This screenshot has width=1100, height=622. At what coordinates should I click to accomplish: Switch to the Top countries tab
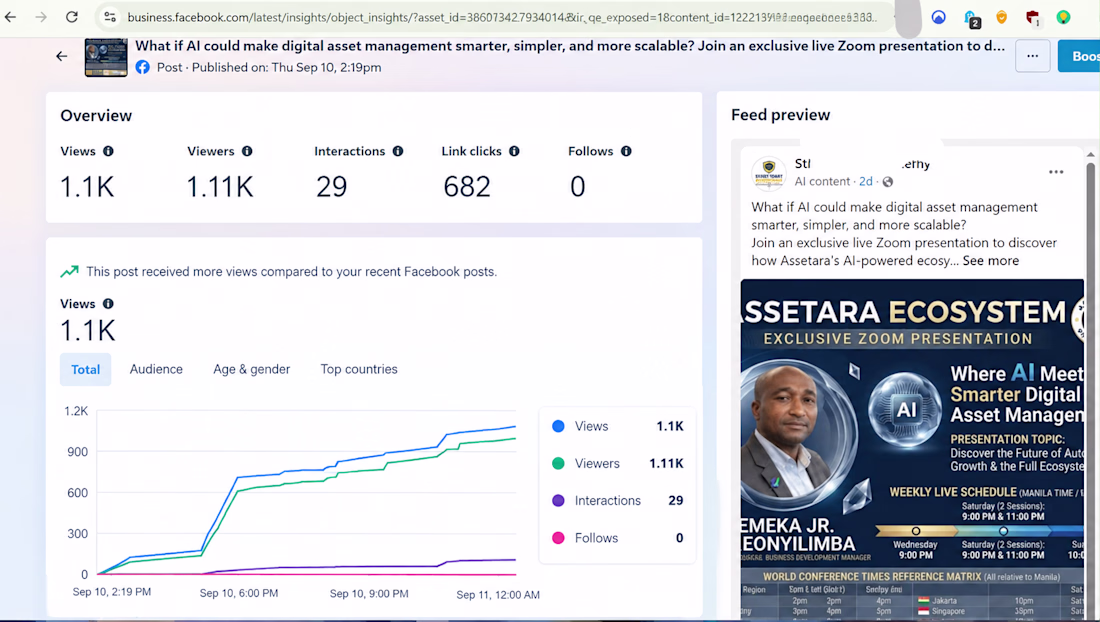click(359, 369)
